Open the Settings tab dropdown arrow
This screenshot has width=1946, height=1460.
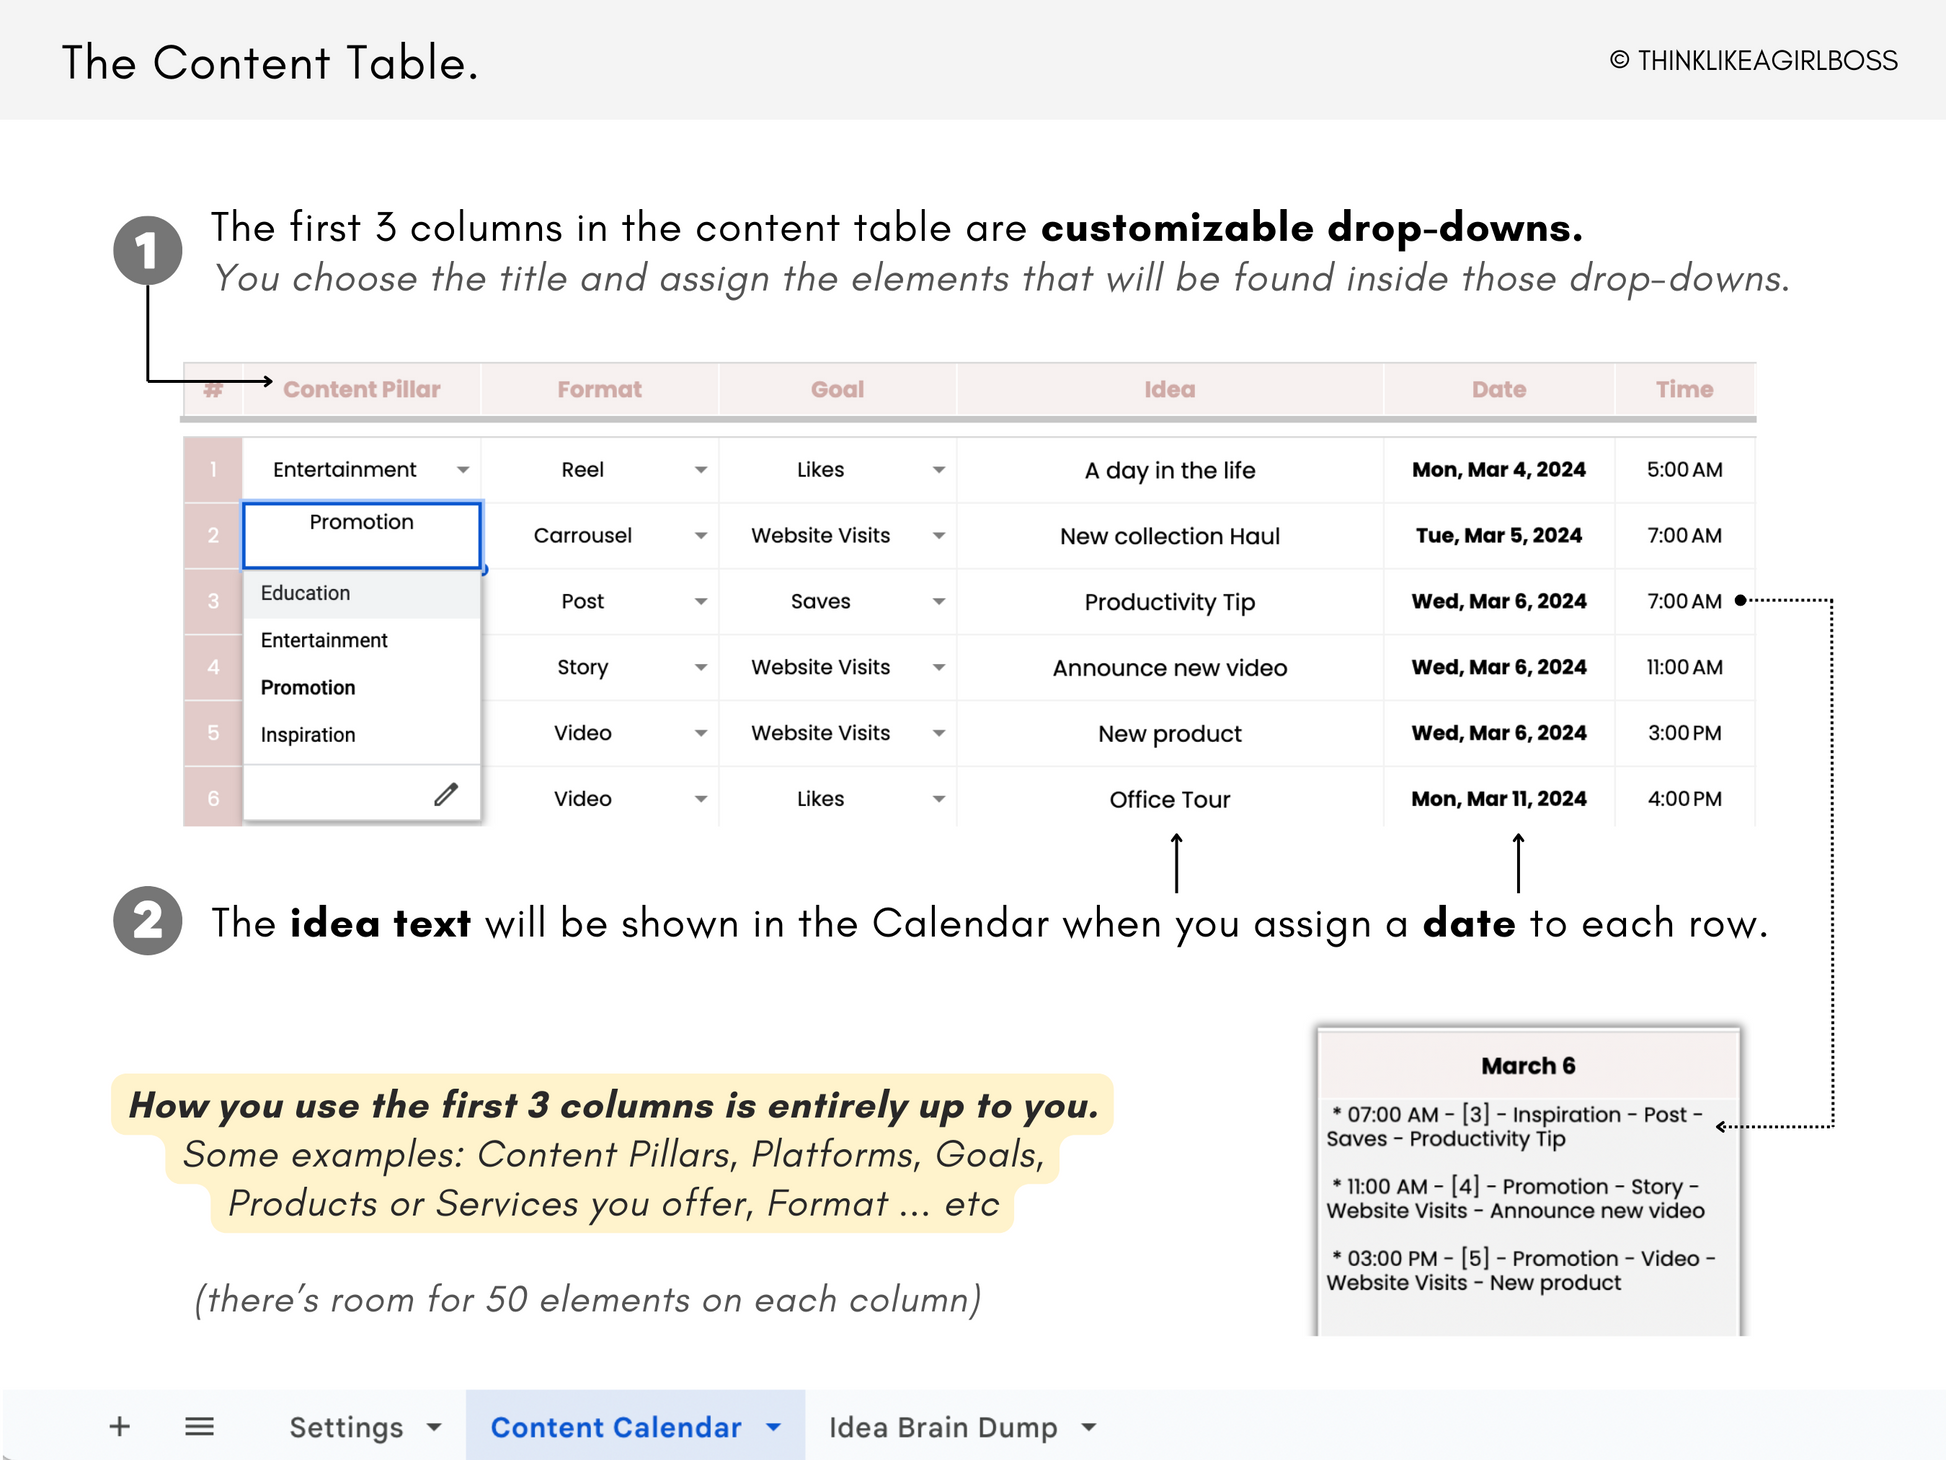point(434,1427)
